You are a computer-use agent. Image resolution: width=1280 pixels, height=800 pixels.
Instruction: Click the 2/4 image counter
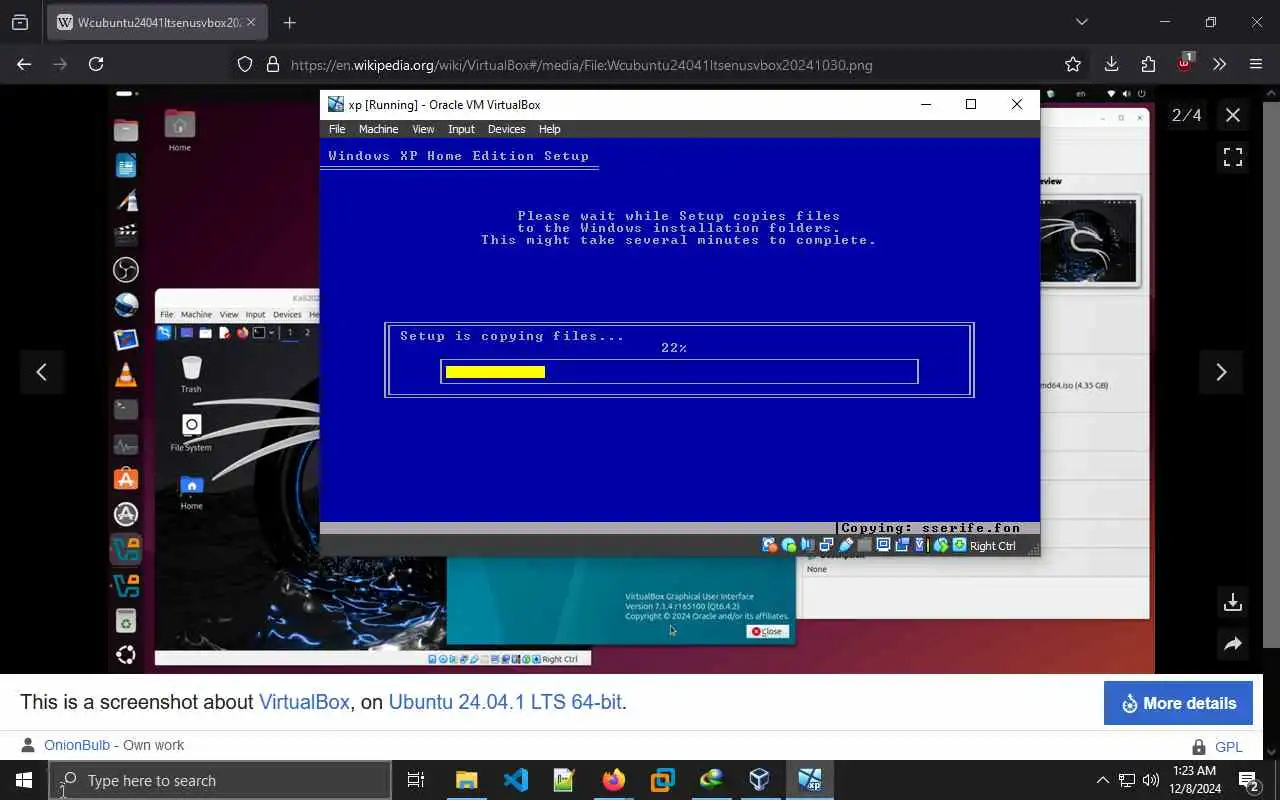pyautogui.click(x=1187, y=115)
